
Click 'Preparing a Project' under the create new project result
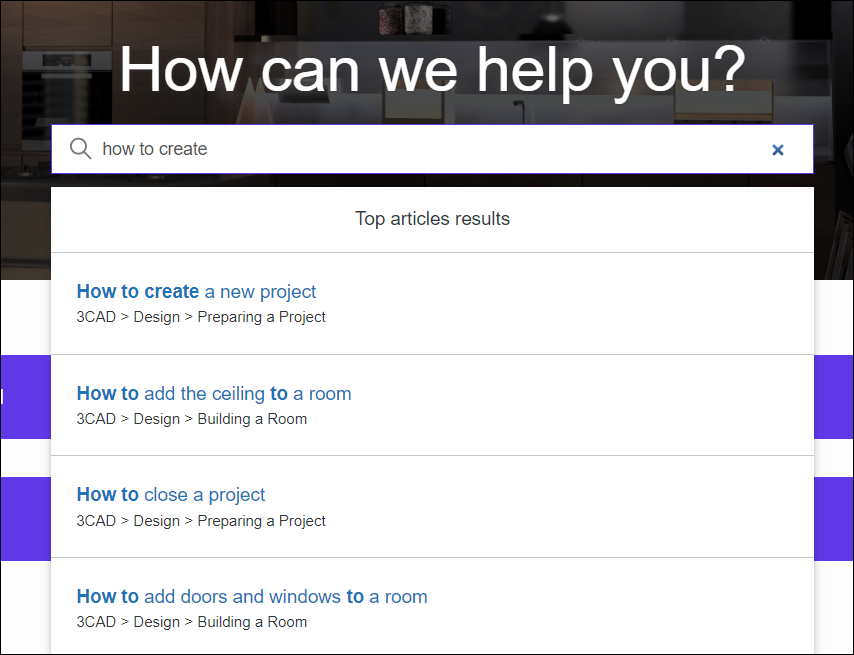(x=262, y=317)
